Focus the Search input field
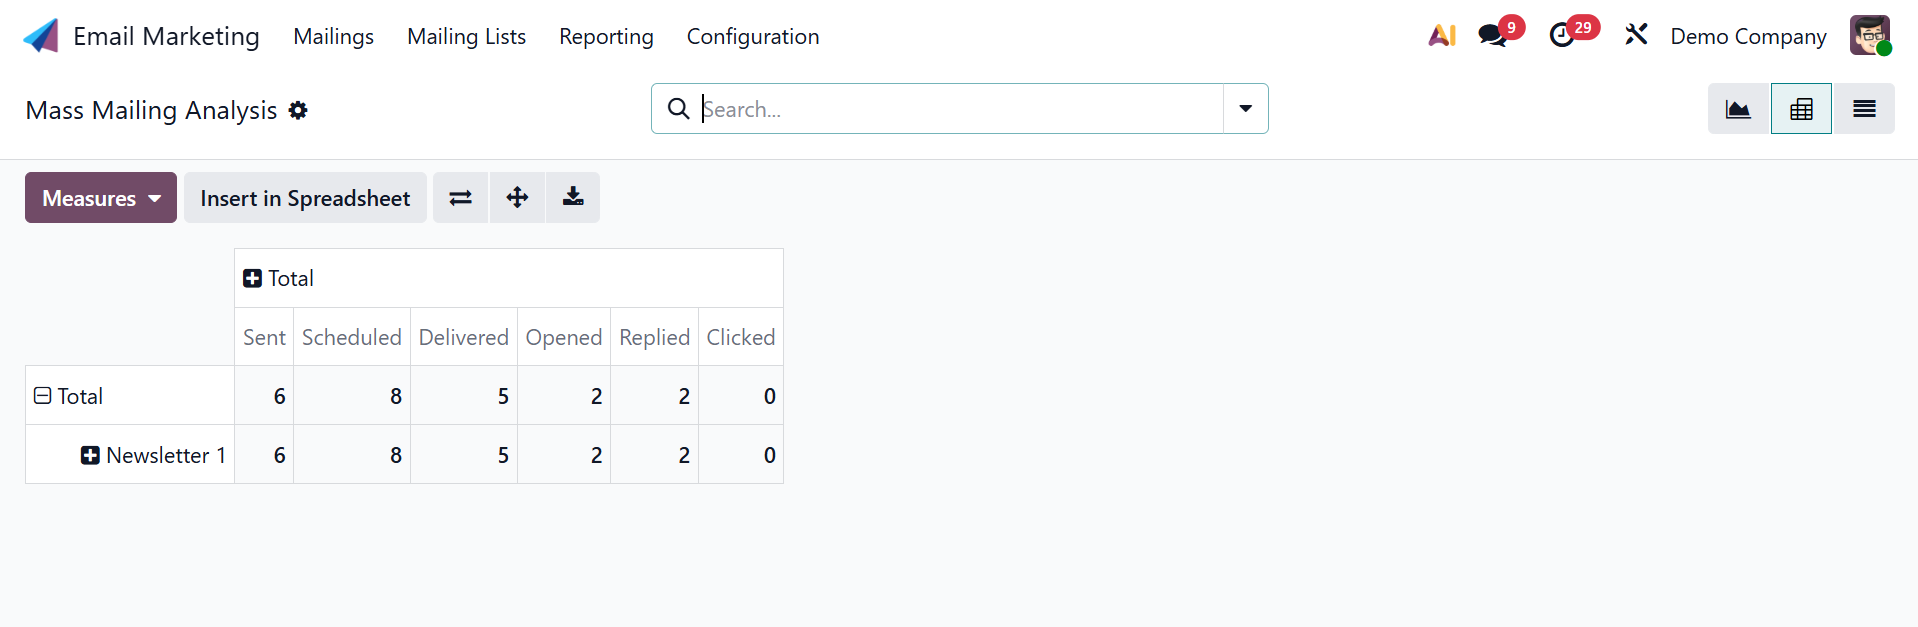The width and height of the screenshot is (1918, 627). pos(960,109)
